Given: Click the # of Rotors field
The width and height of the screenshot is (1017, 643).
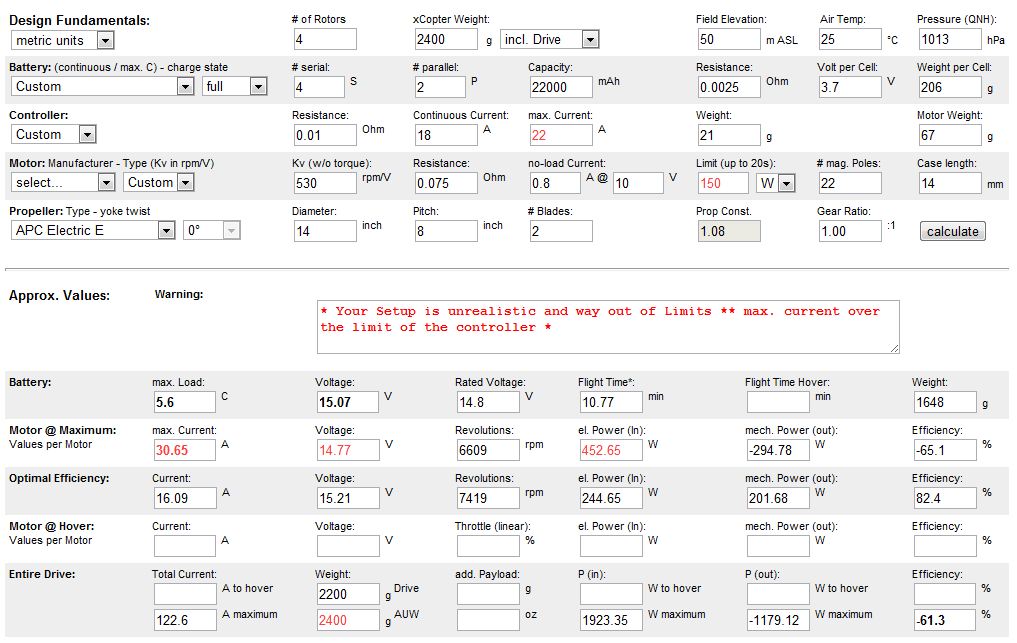Looking at the screenshot, I should 325,40.
